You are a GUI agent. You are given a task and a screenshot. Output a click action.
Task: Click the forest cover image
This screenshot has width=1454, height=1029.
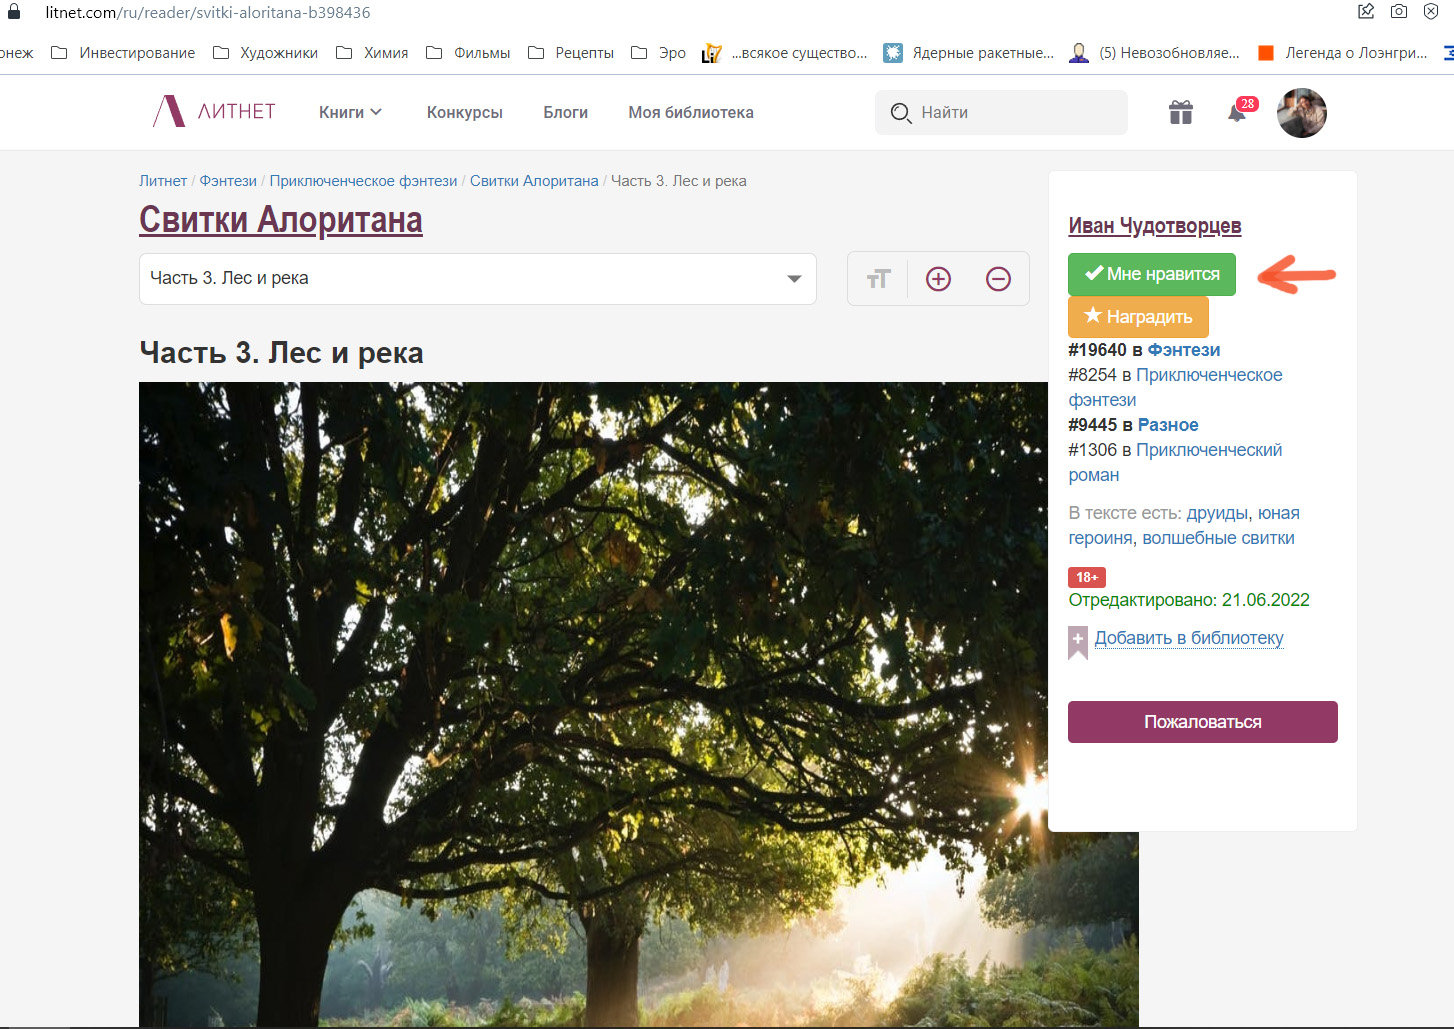tap(590, 700)
